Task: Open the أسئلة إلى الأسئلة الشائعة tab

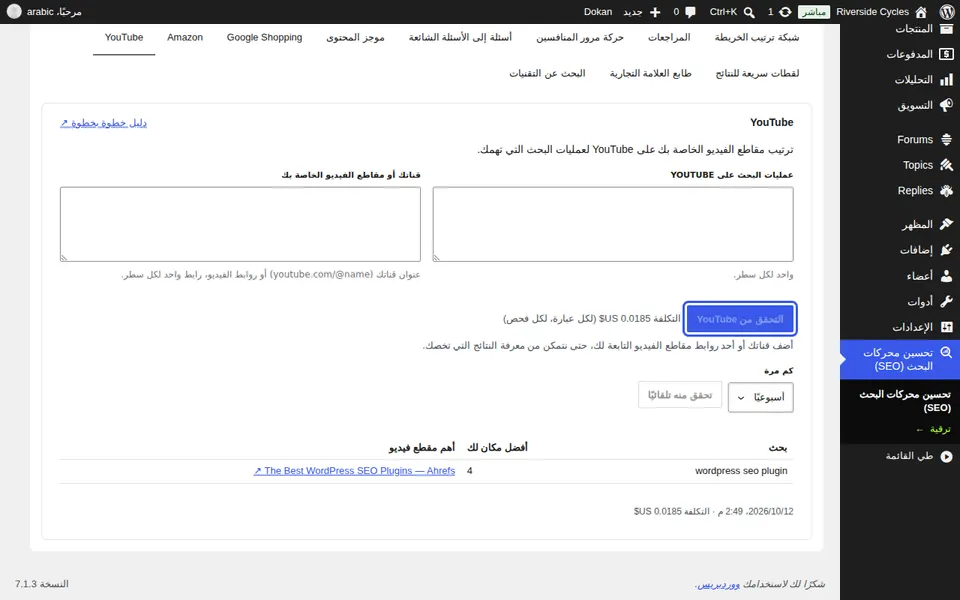Action: [x=460, y=37]
